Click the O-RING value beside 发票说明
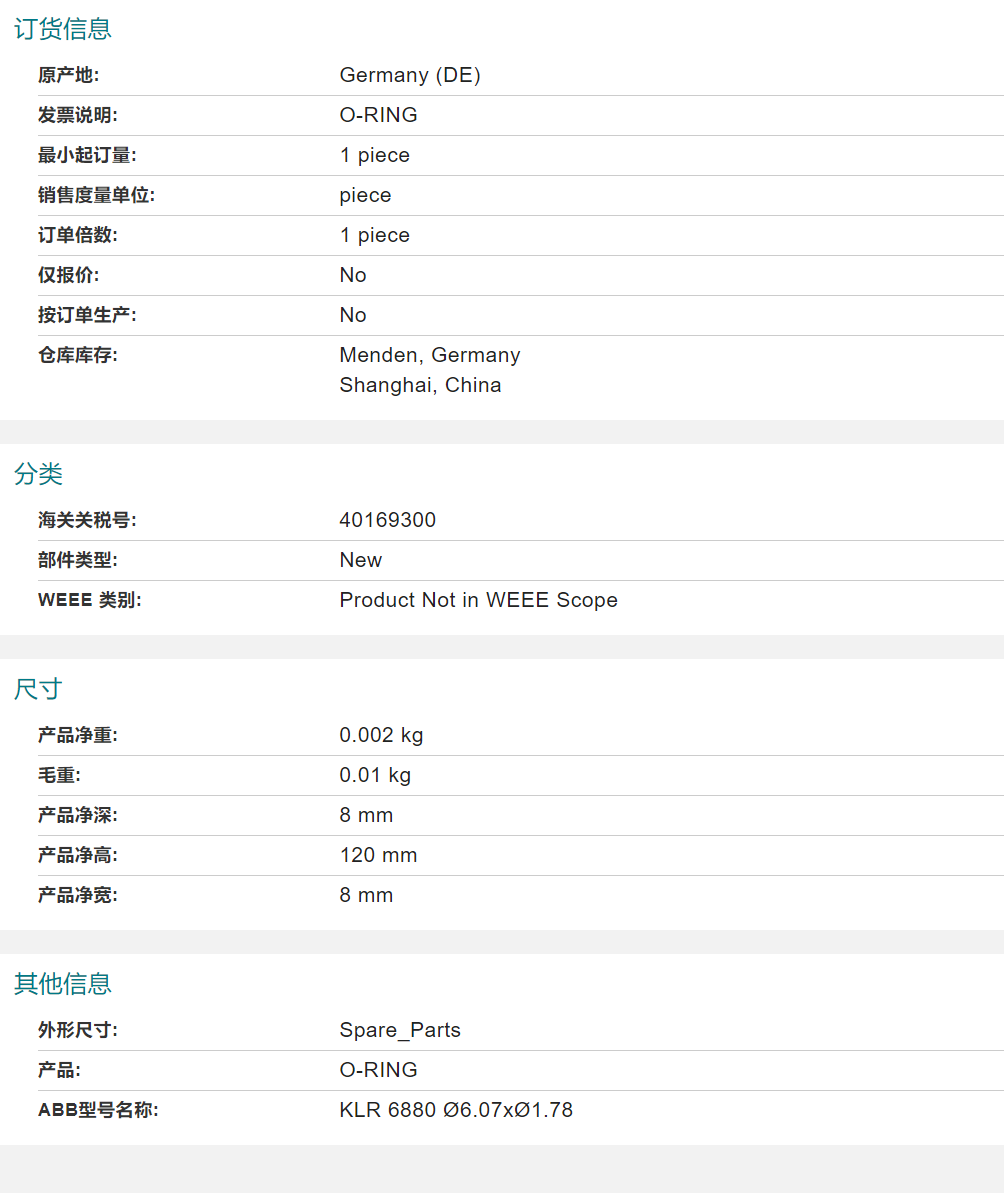The height and width of the screenshot is (1203, 1004). point(378,115)
